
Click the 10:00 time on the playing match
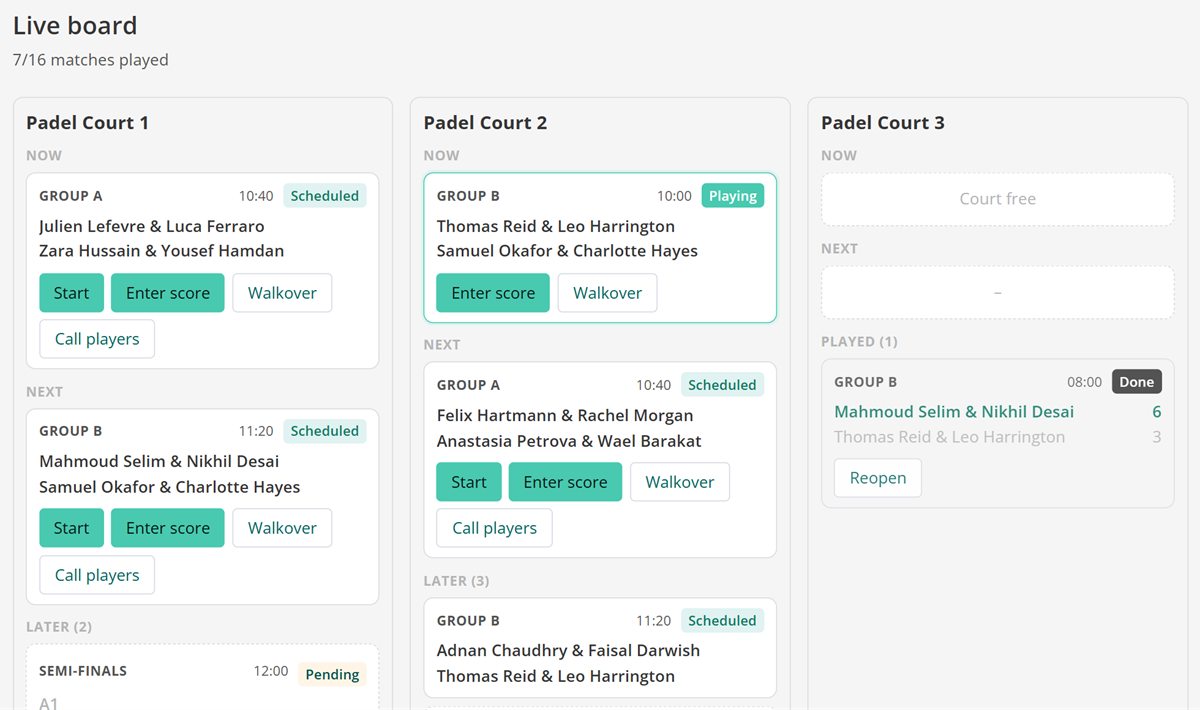tap(674, 196)
